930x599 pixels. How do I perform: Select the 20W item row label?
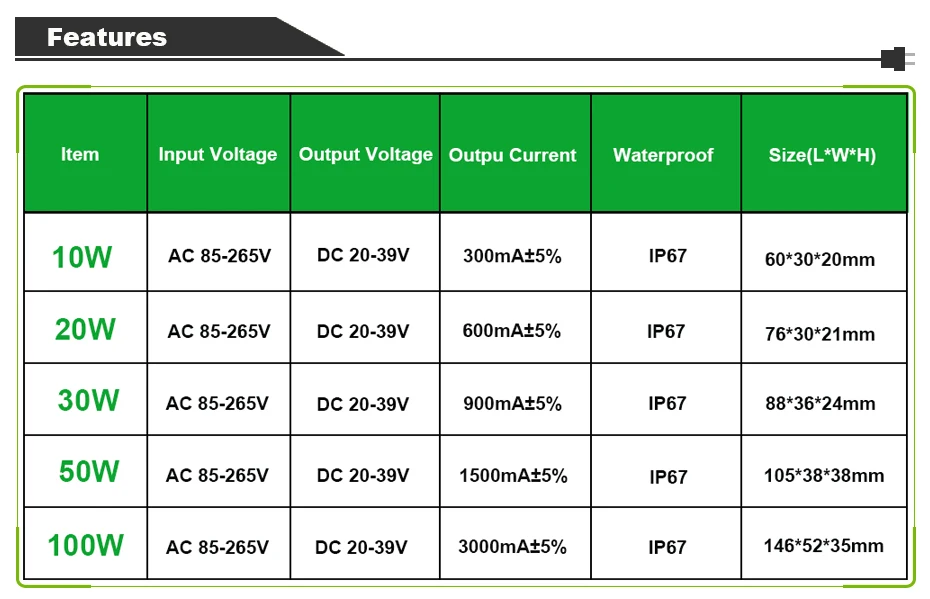(x=85, y=329)
